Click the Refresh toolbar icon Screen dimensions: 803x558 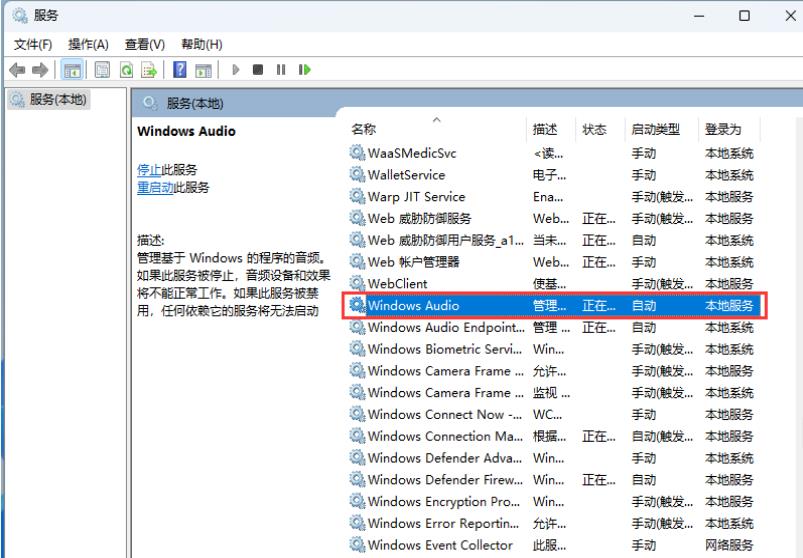[x=126, y=70]
